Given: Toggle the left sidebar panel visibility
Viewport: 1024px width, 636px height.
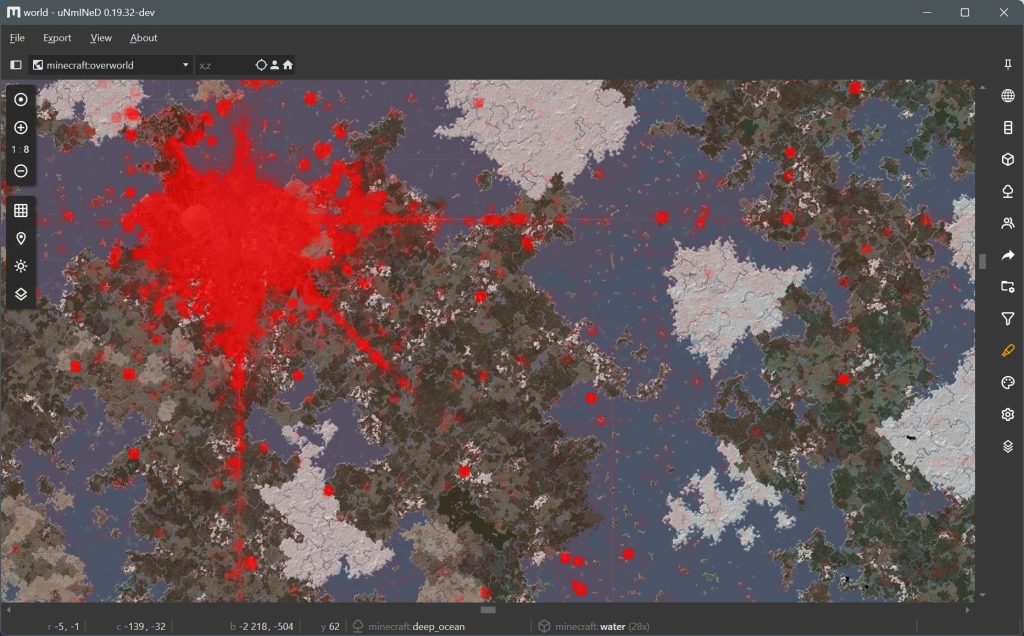Looking at the screenshot, I should (14, 64).
